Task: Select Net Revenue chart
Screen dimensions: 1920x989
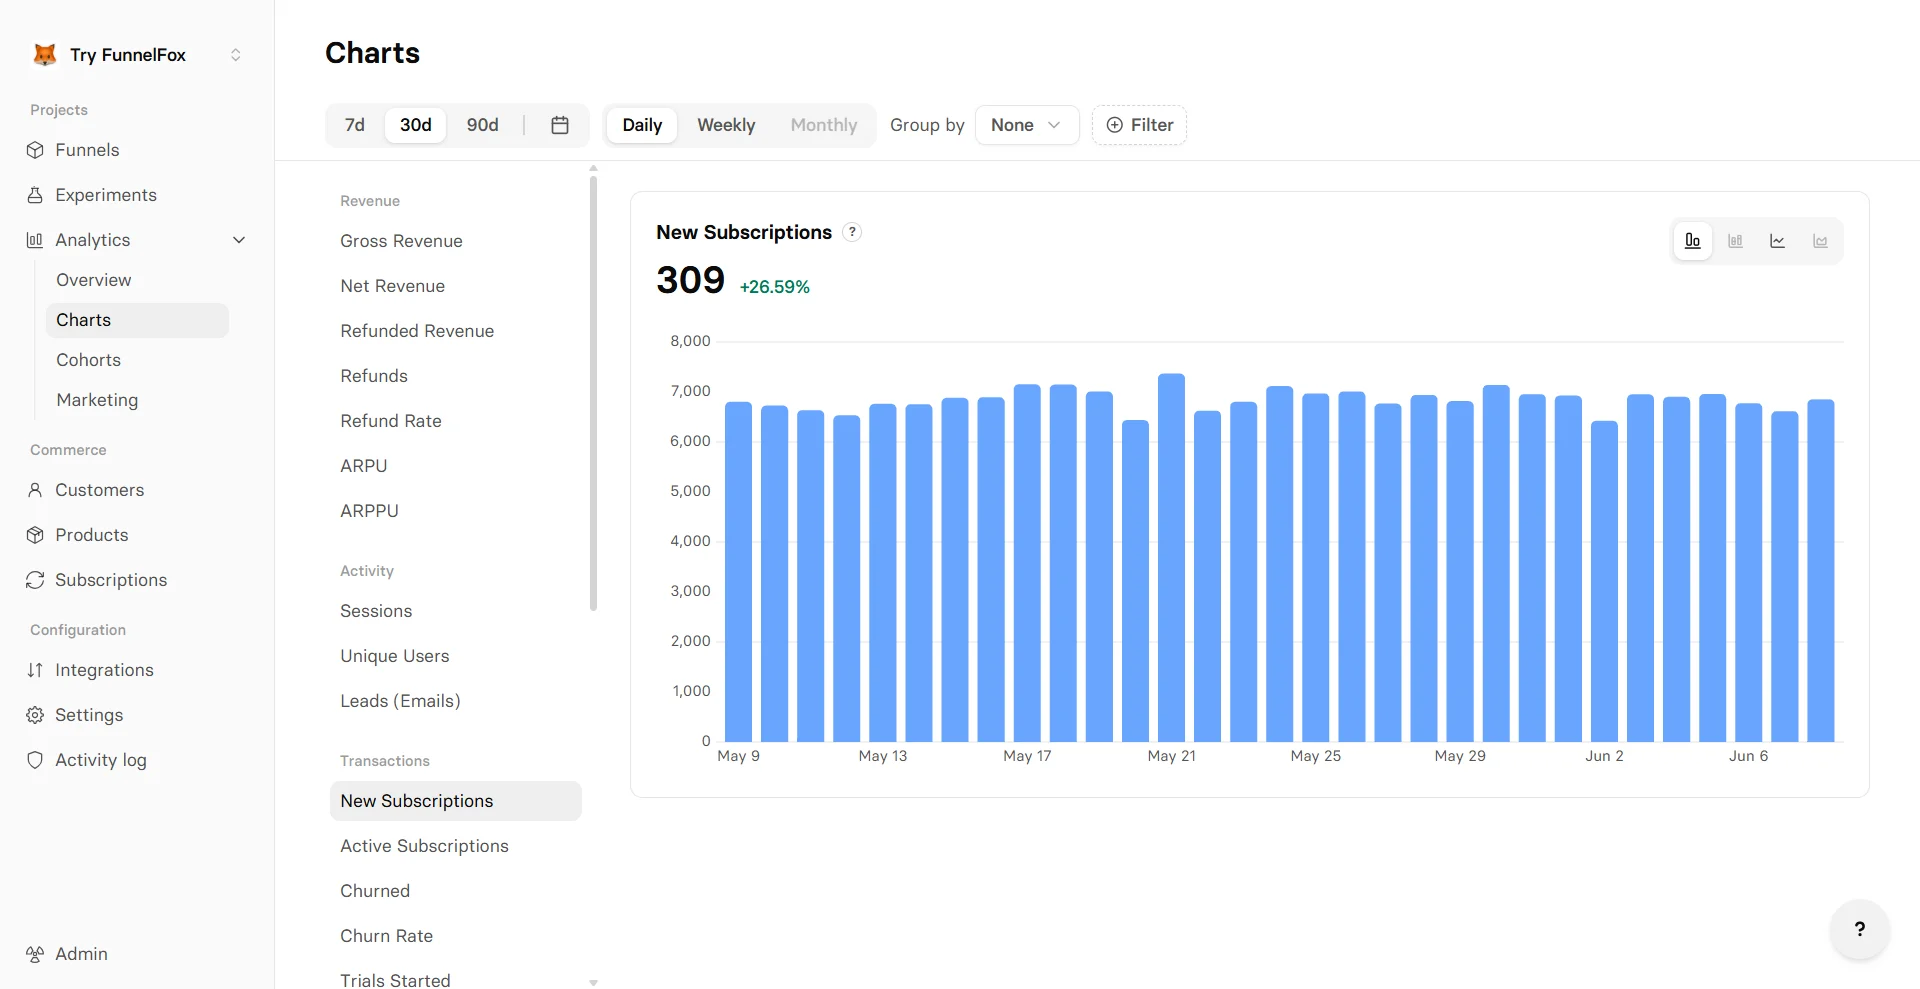Action: pyautogui.click(x=455, y=286)
